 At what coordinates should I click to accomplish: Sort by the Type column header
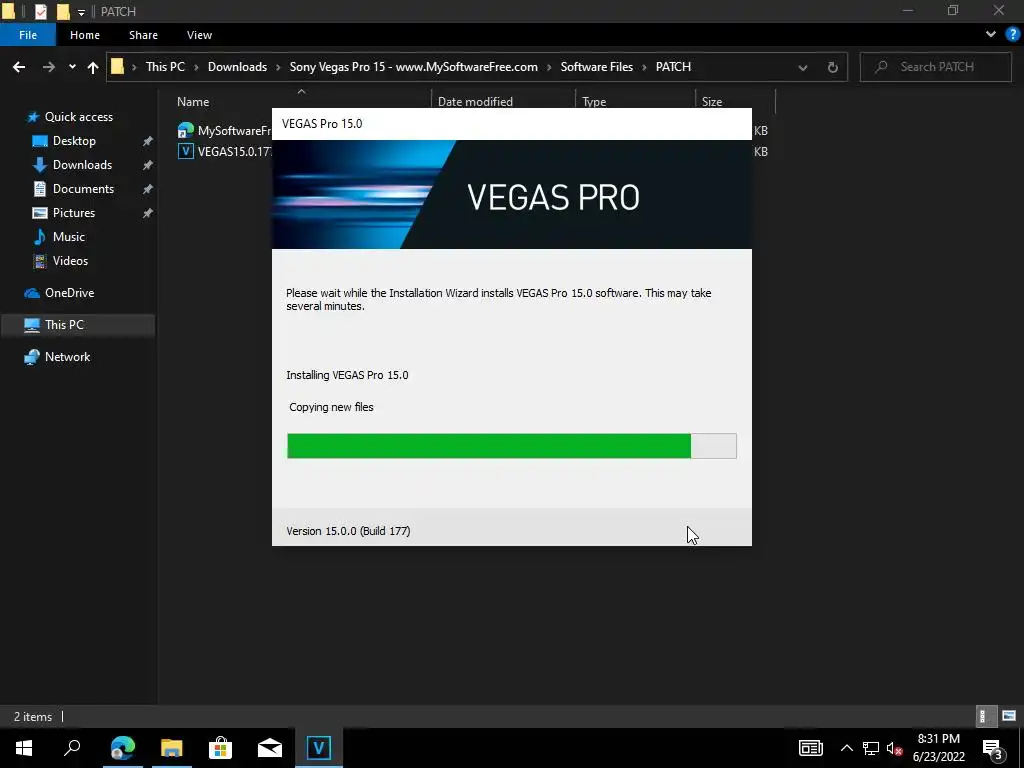tap(594, 102)
